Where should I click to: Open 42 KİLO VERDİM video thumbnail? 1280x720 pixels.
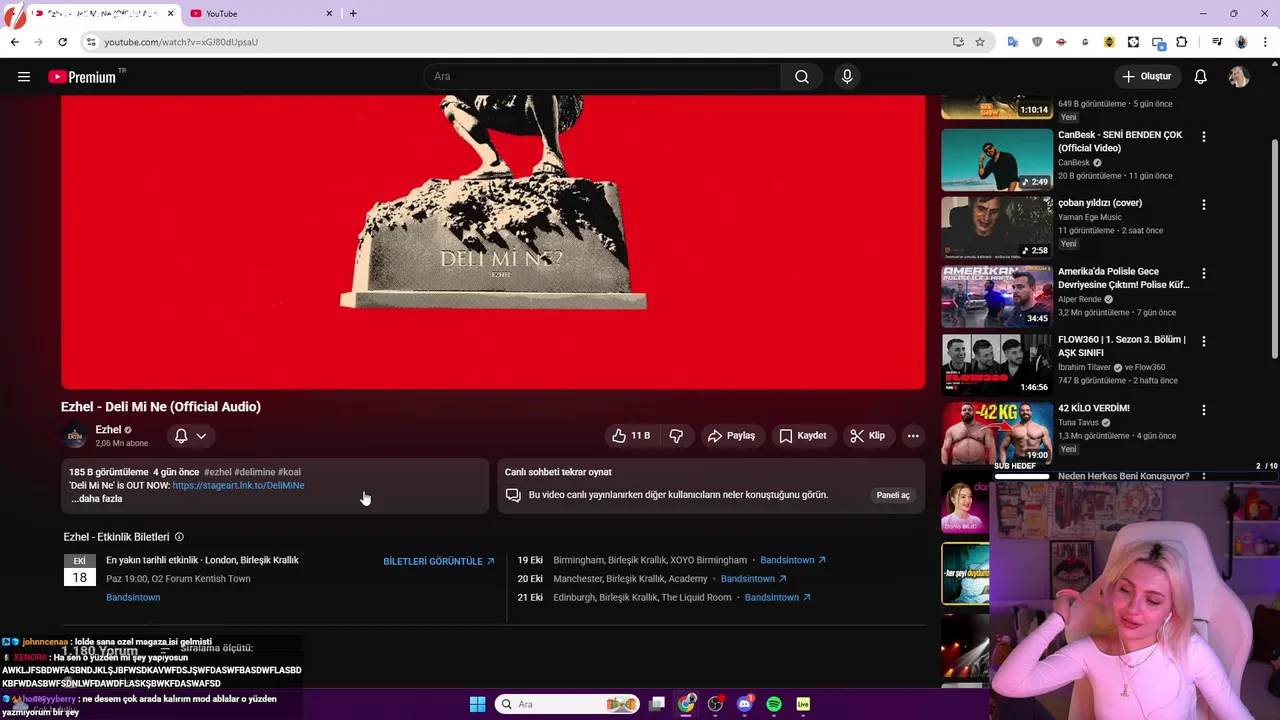997,433
